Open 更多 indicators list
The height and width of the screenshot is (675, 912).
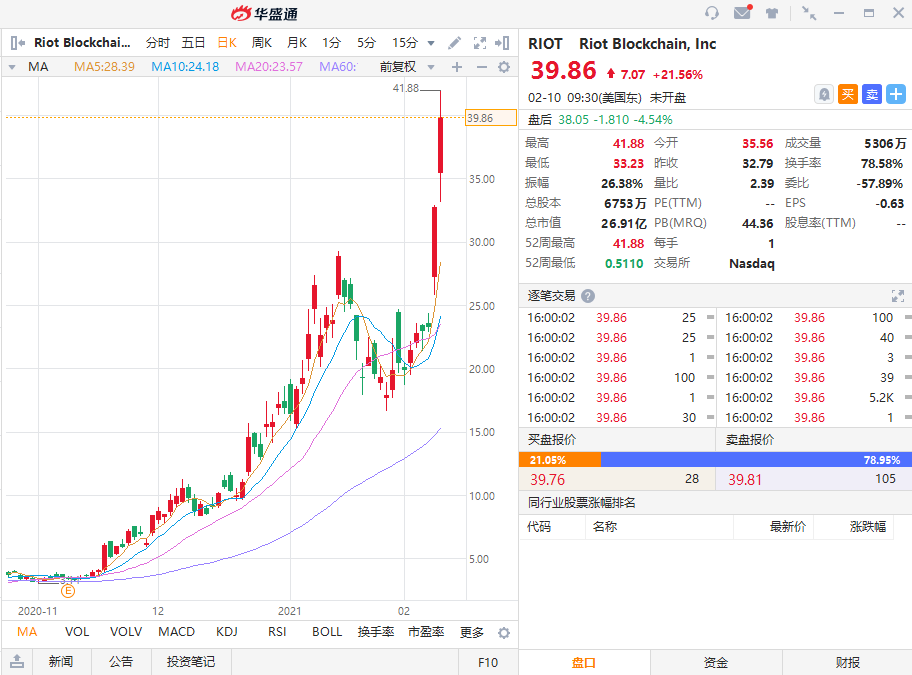click(x=472, y=632)
